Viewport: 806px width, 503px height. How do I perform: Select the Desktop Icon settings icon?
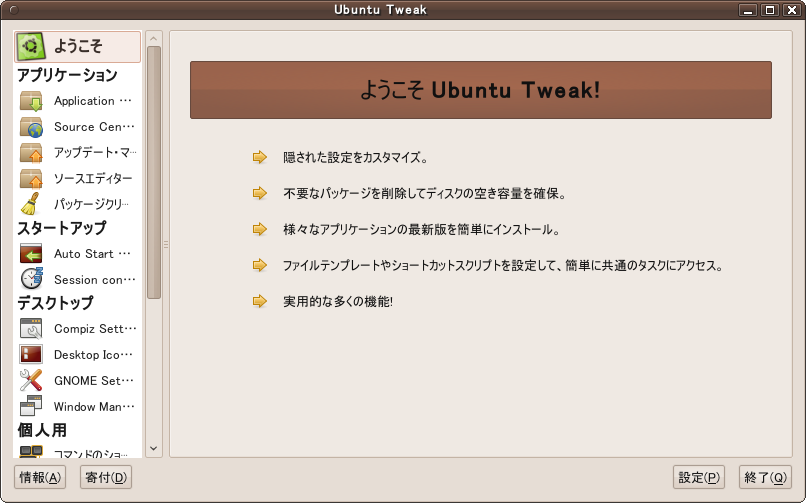tap(31, 355)
